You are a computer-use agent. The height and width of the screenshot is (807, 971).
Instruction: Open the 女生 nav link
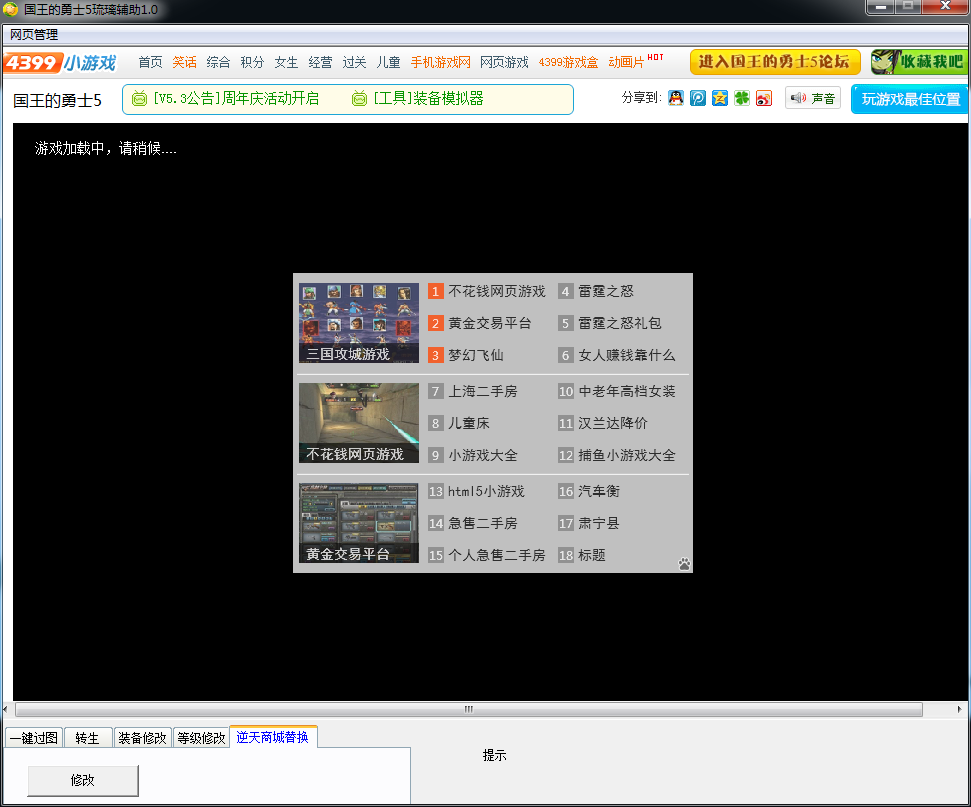tap(286, 62)
